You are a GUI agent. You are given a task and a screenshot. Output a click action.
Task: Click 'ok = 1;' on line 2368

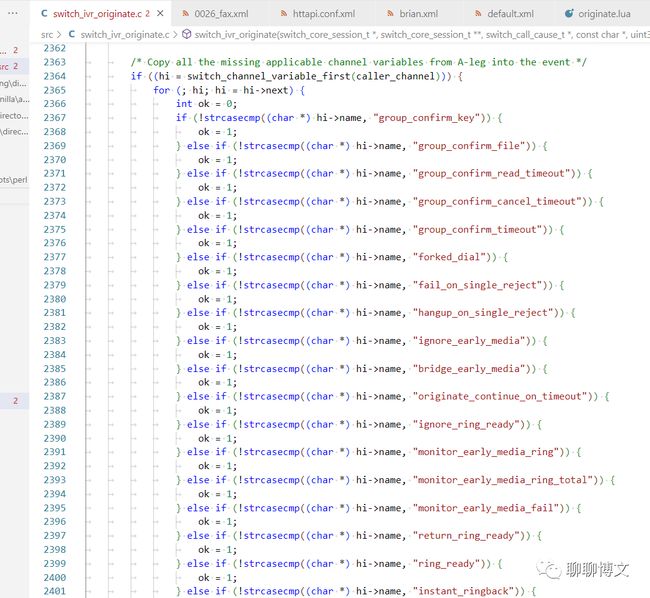pos(217,132)
